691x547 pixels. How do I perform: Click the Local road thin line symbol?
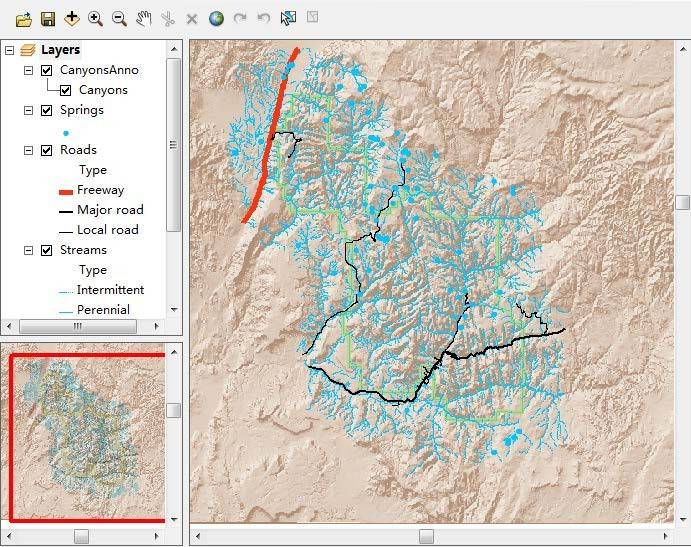[x=66, y=232]
